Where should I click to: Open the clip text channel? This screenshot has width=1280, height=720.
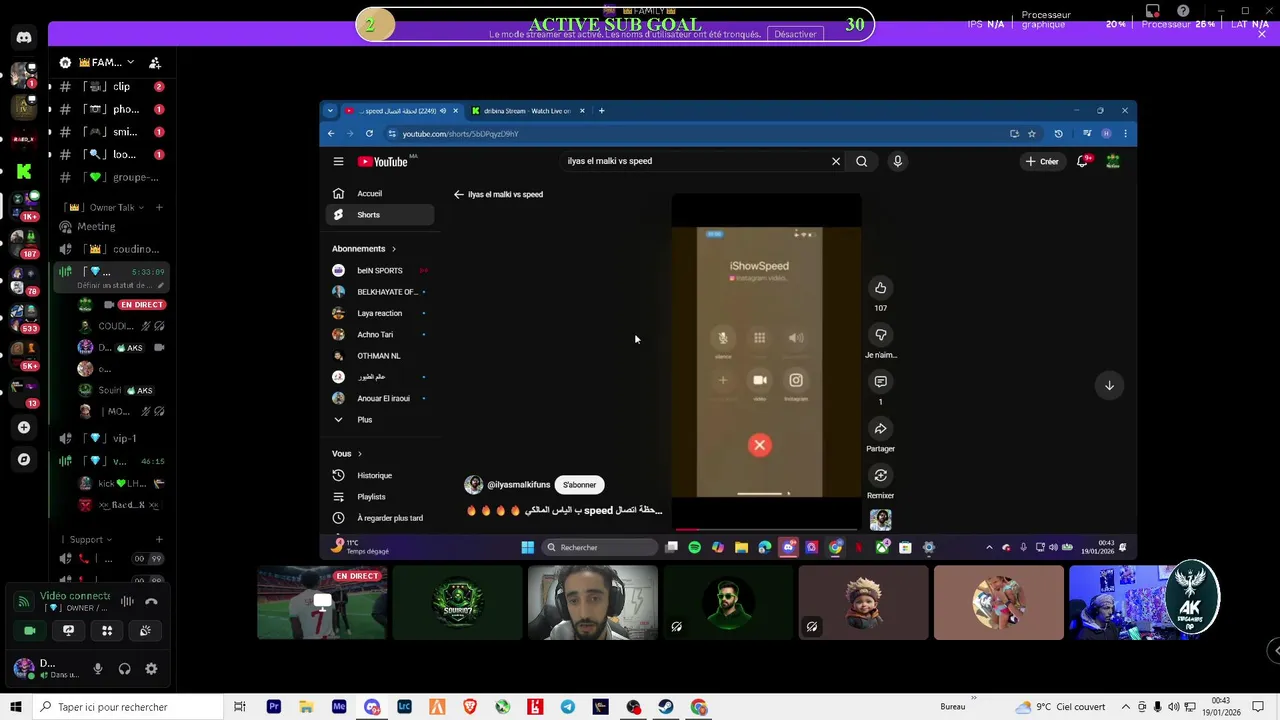110,87
